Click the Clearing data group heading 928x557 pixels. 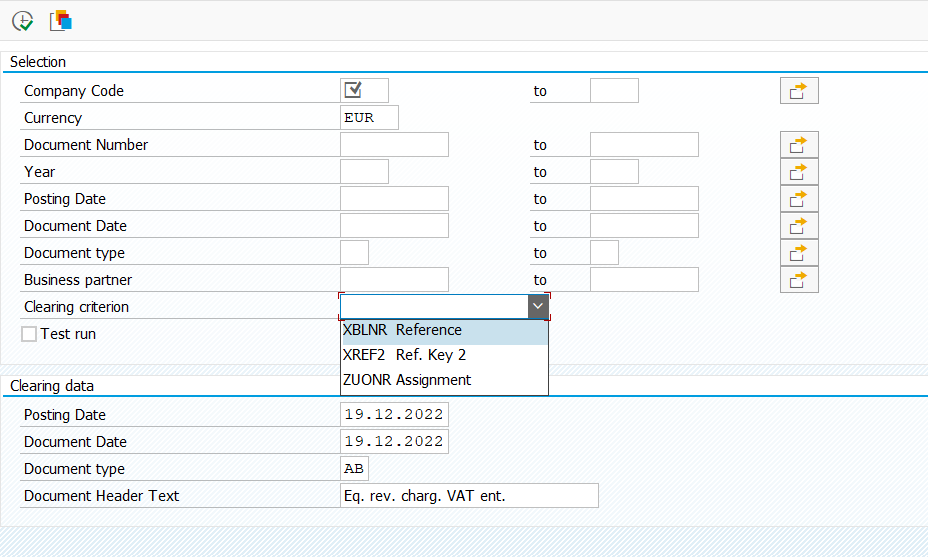coord(52,386)
